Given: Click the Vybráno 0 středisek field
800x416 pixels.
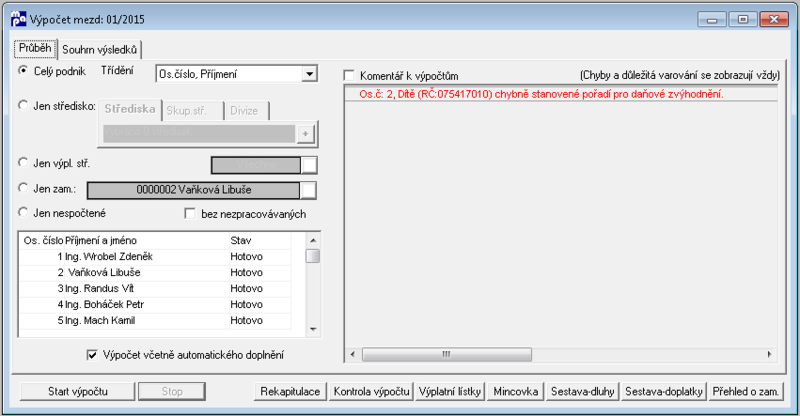Looking at the screenshot, I should point(199,133).
